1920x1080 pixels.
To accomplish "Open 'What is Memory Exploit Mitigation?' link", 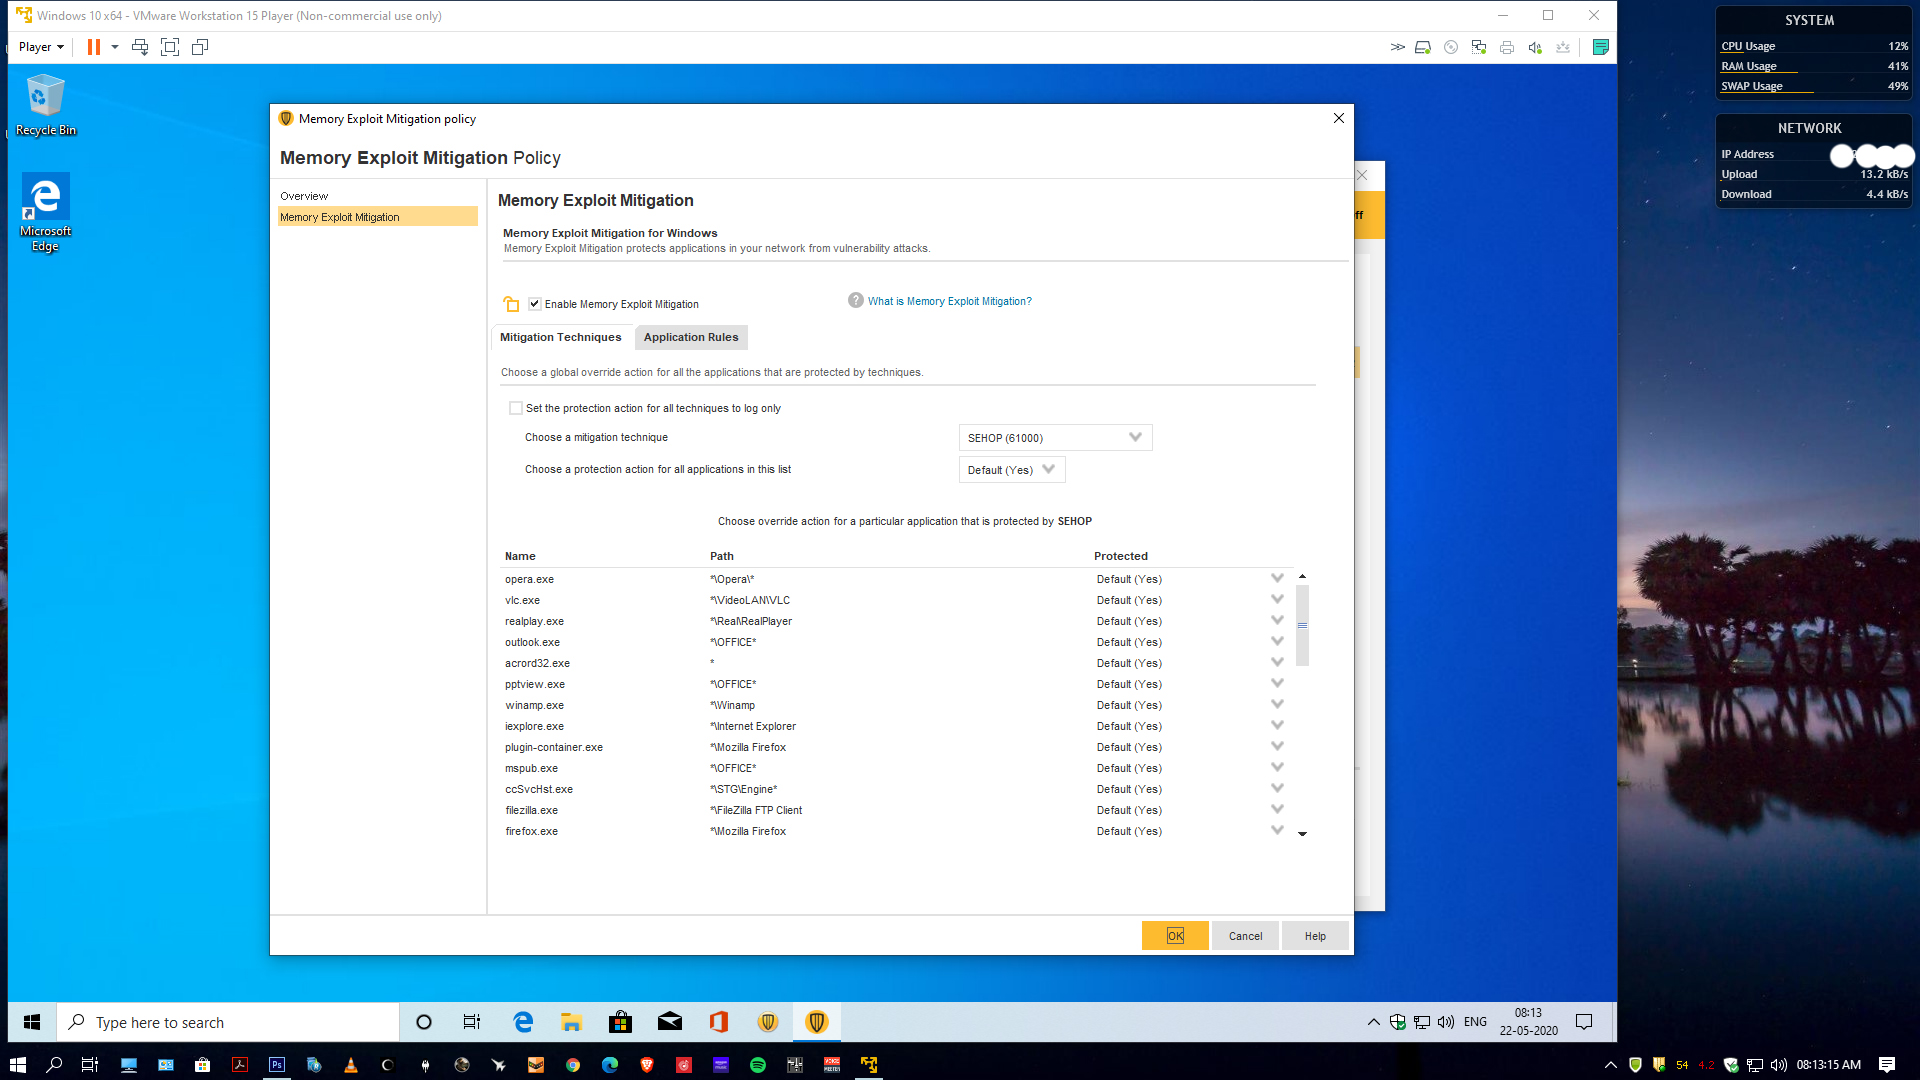I will (949, 301).
